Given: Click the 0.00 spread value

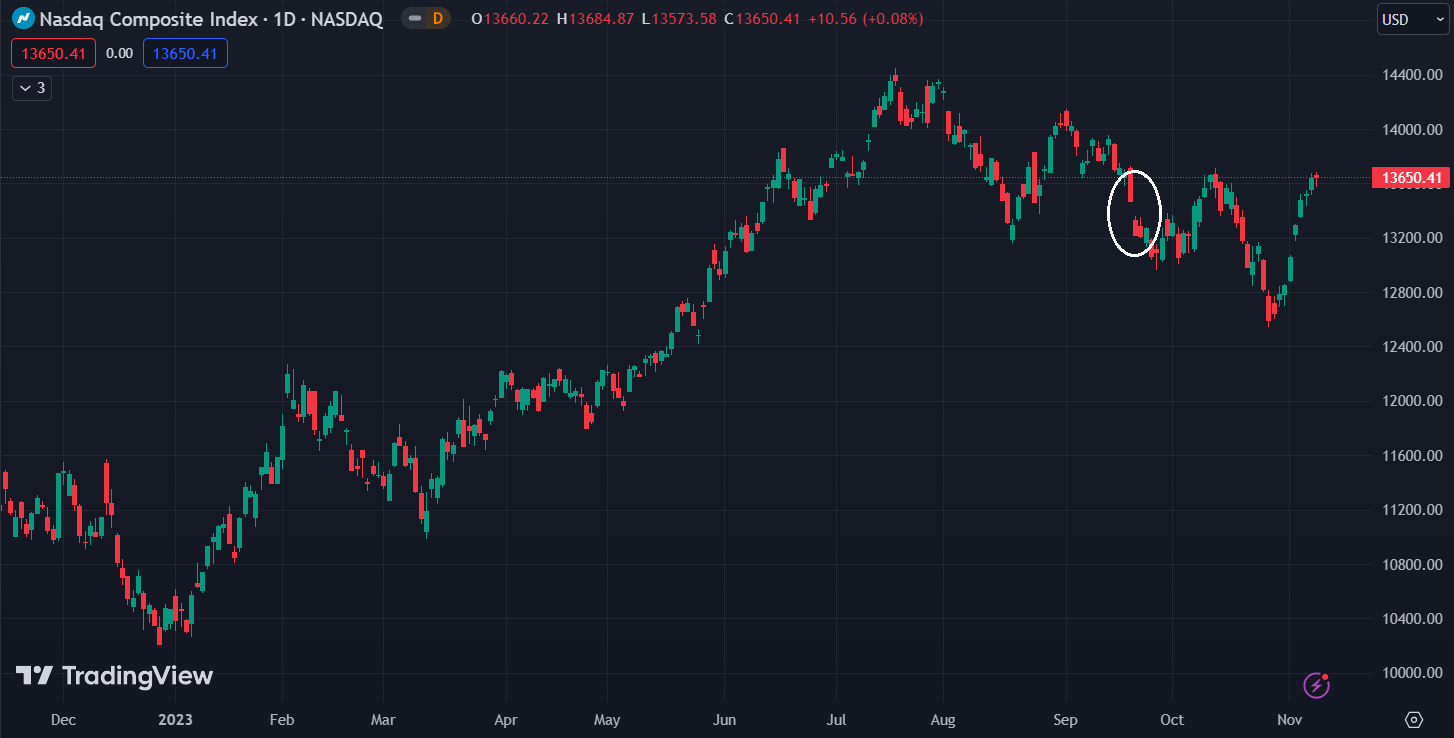Looking at the screenshot, I should 119,54.
